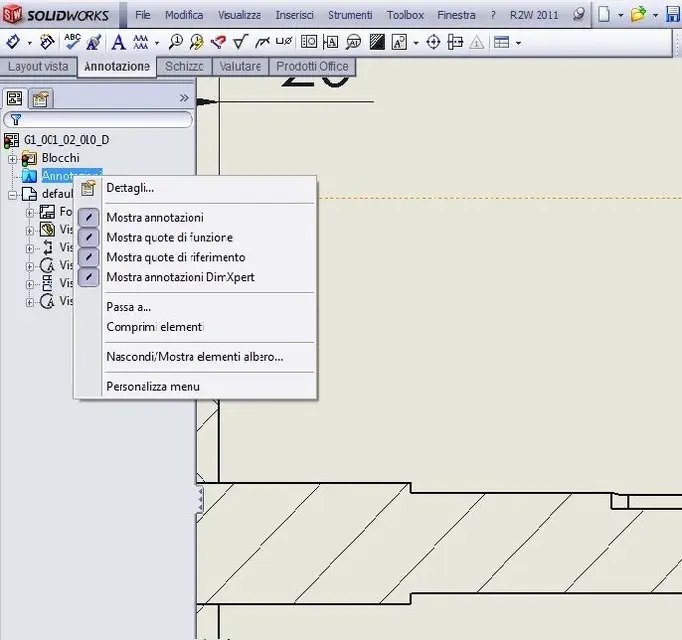Open the Smart Dimension dropdown arrow
The image size is (682, 640).
[x=30, y=43]
